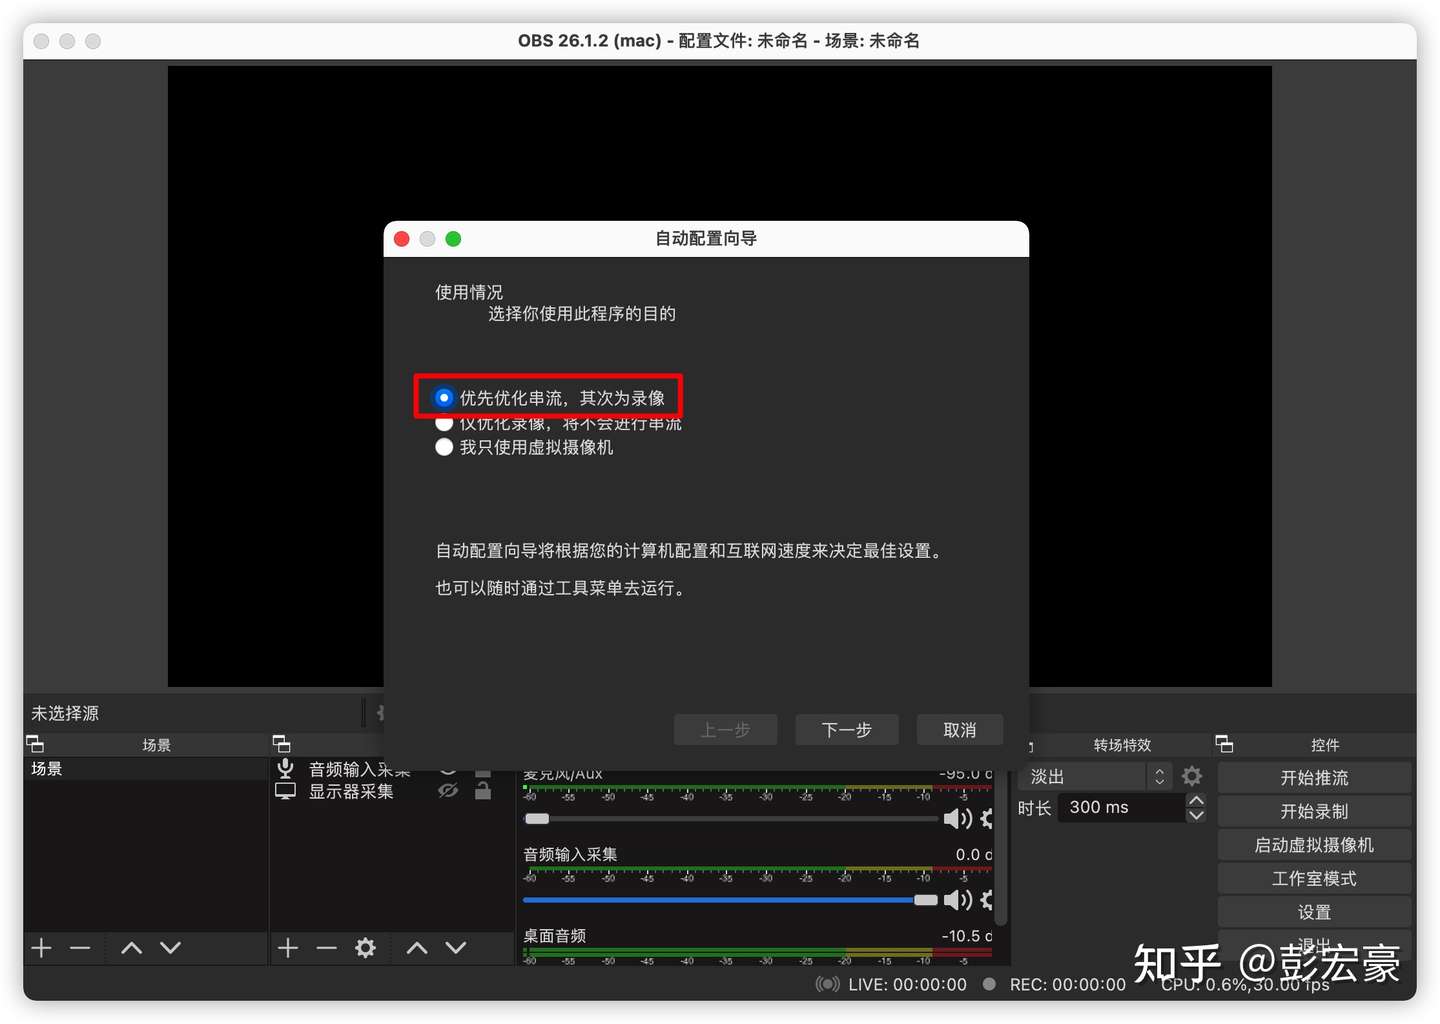Click 下一步 in the wizard

[x=847, y=730]
